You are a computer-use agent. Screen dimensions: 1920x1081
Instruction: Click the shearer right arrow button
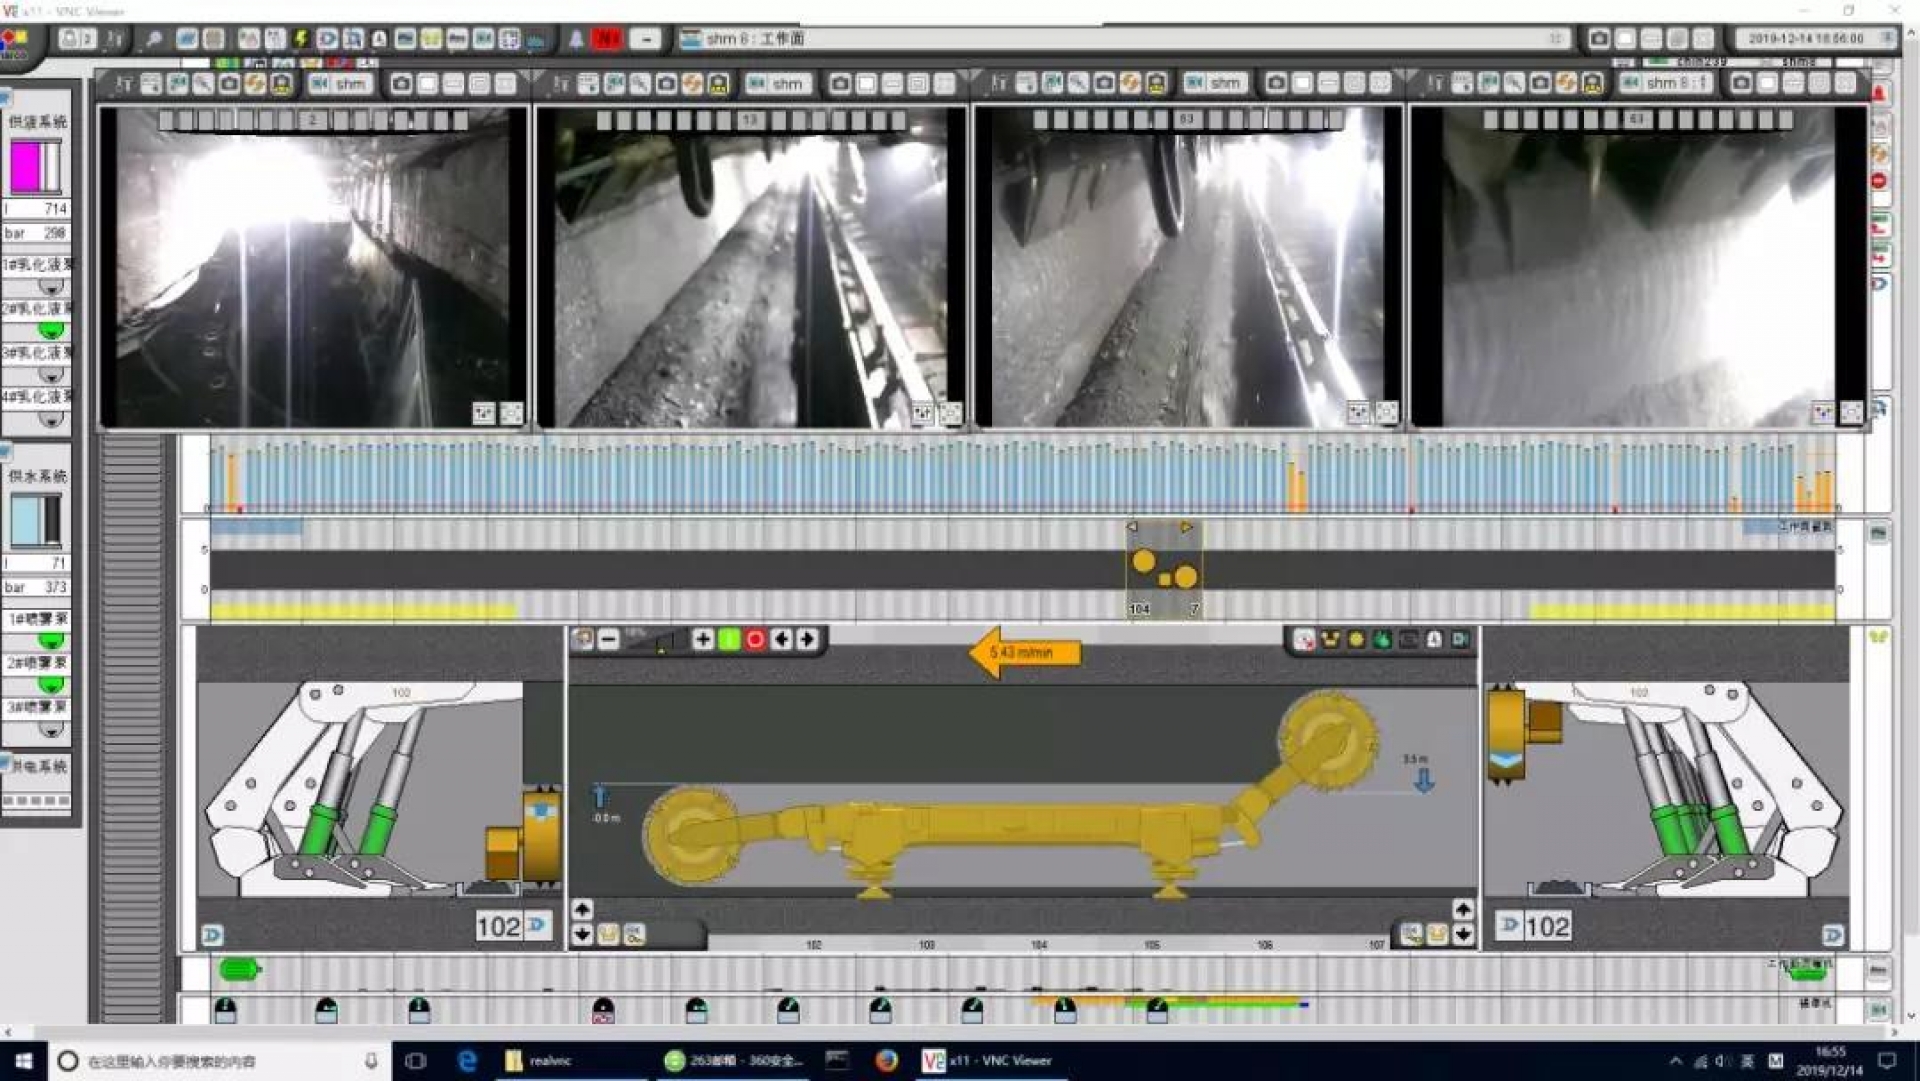tap(807, 639)
